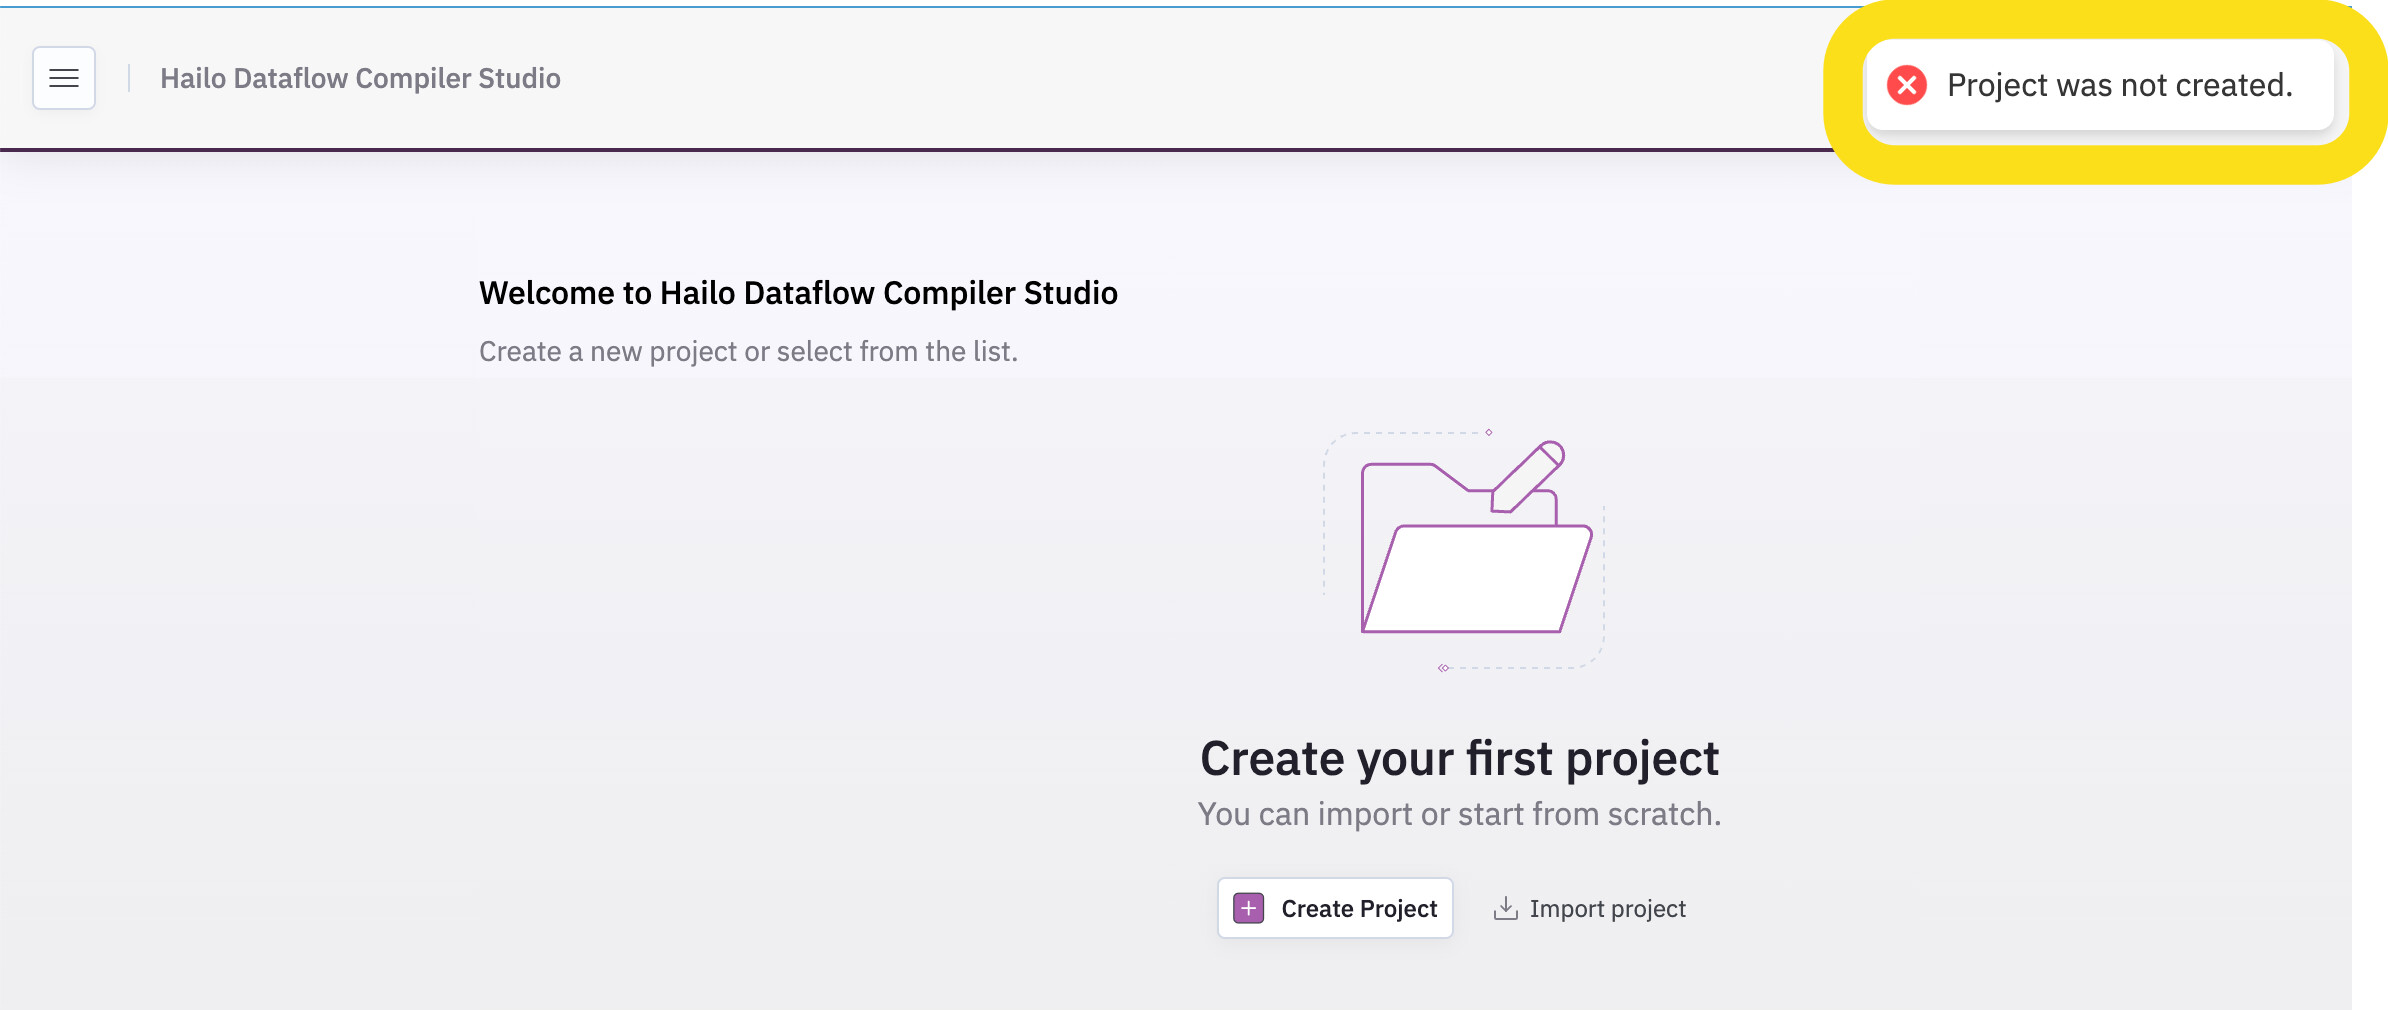Select the Import project link text

pyautogui.click(x=1607, y=908)
